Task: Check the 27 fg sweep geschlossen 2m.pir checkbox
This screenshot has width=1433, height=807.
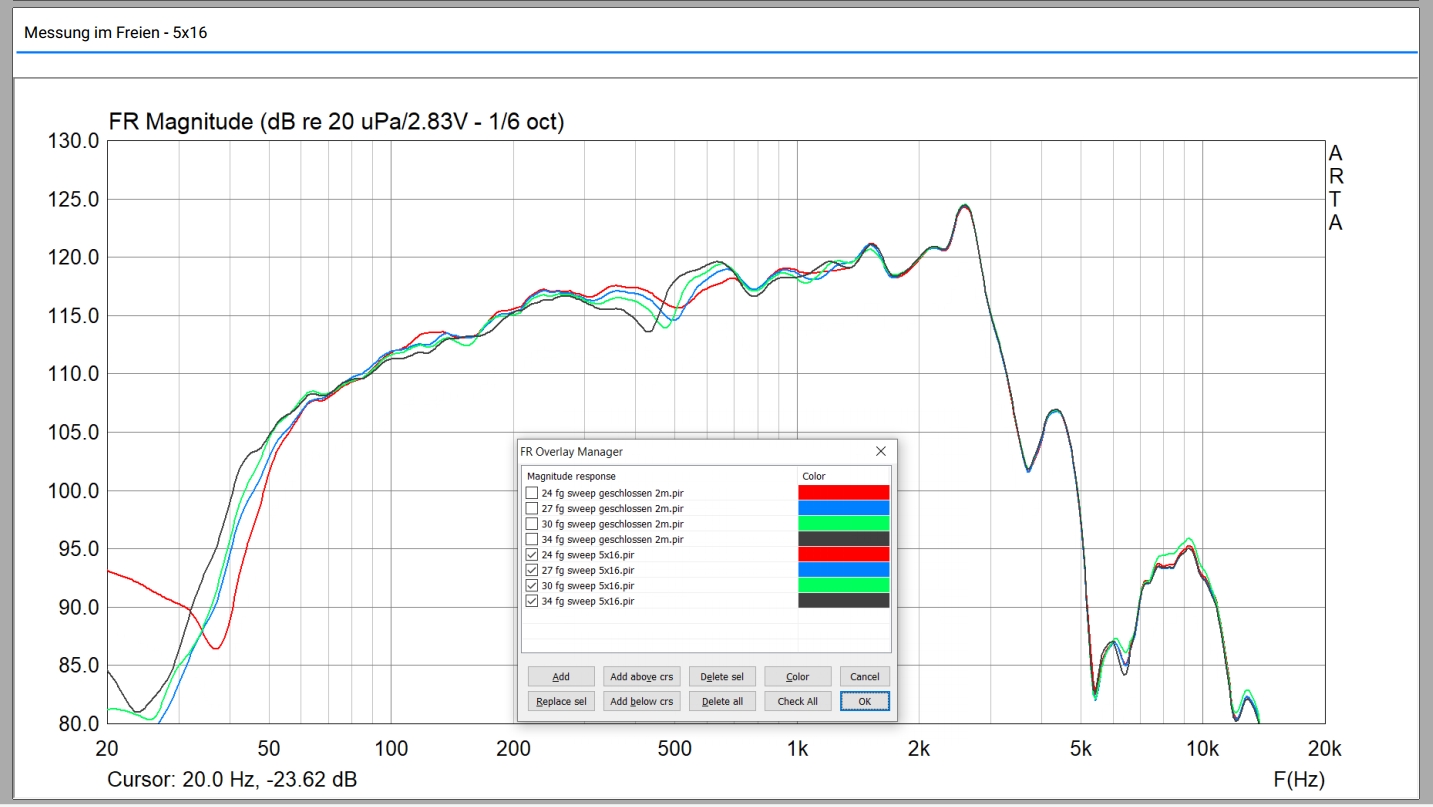Action: [x=532, y=508]
